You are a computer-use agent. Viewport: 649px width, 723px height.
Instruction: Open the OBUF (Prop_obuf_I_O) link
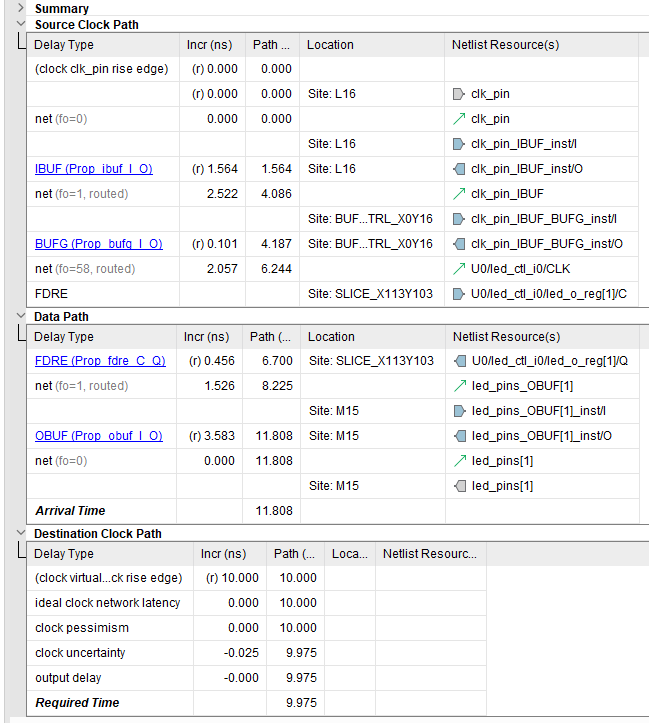pyautogui.click(x=99, y=436)
